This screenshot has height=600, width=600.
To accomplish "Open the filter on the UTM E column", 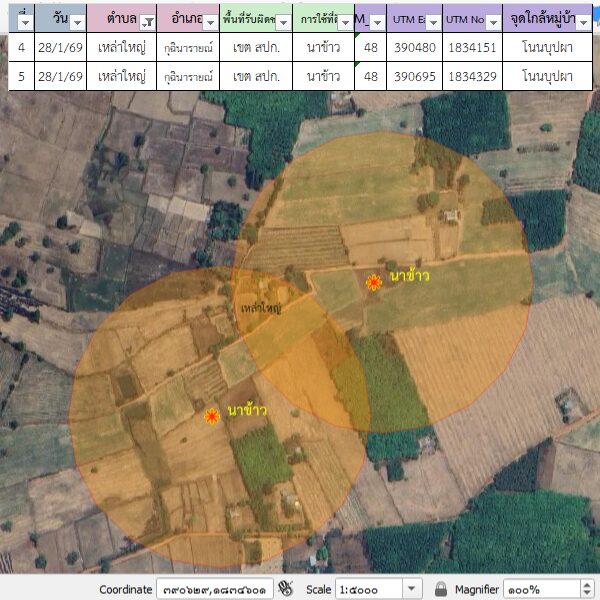I will point(431,22).
